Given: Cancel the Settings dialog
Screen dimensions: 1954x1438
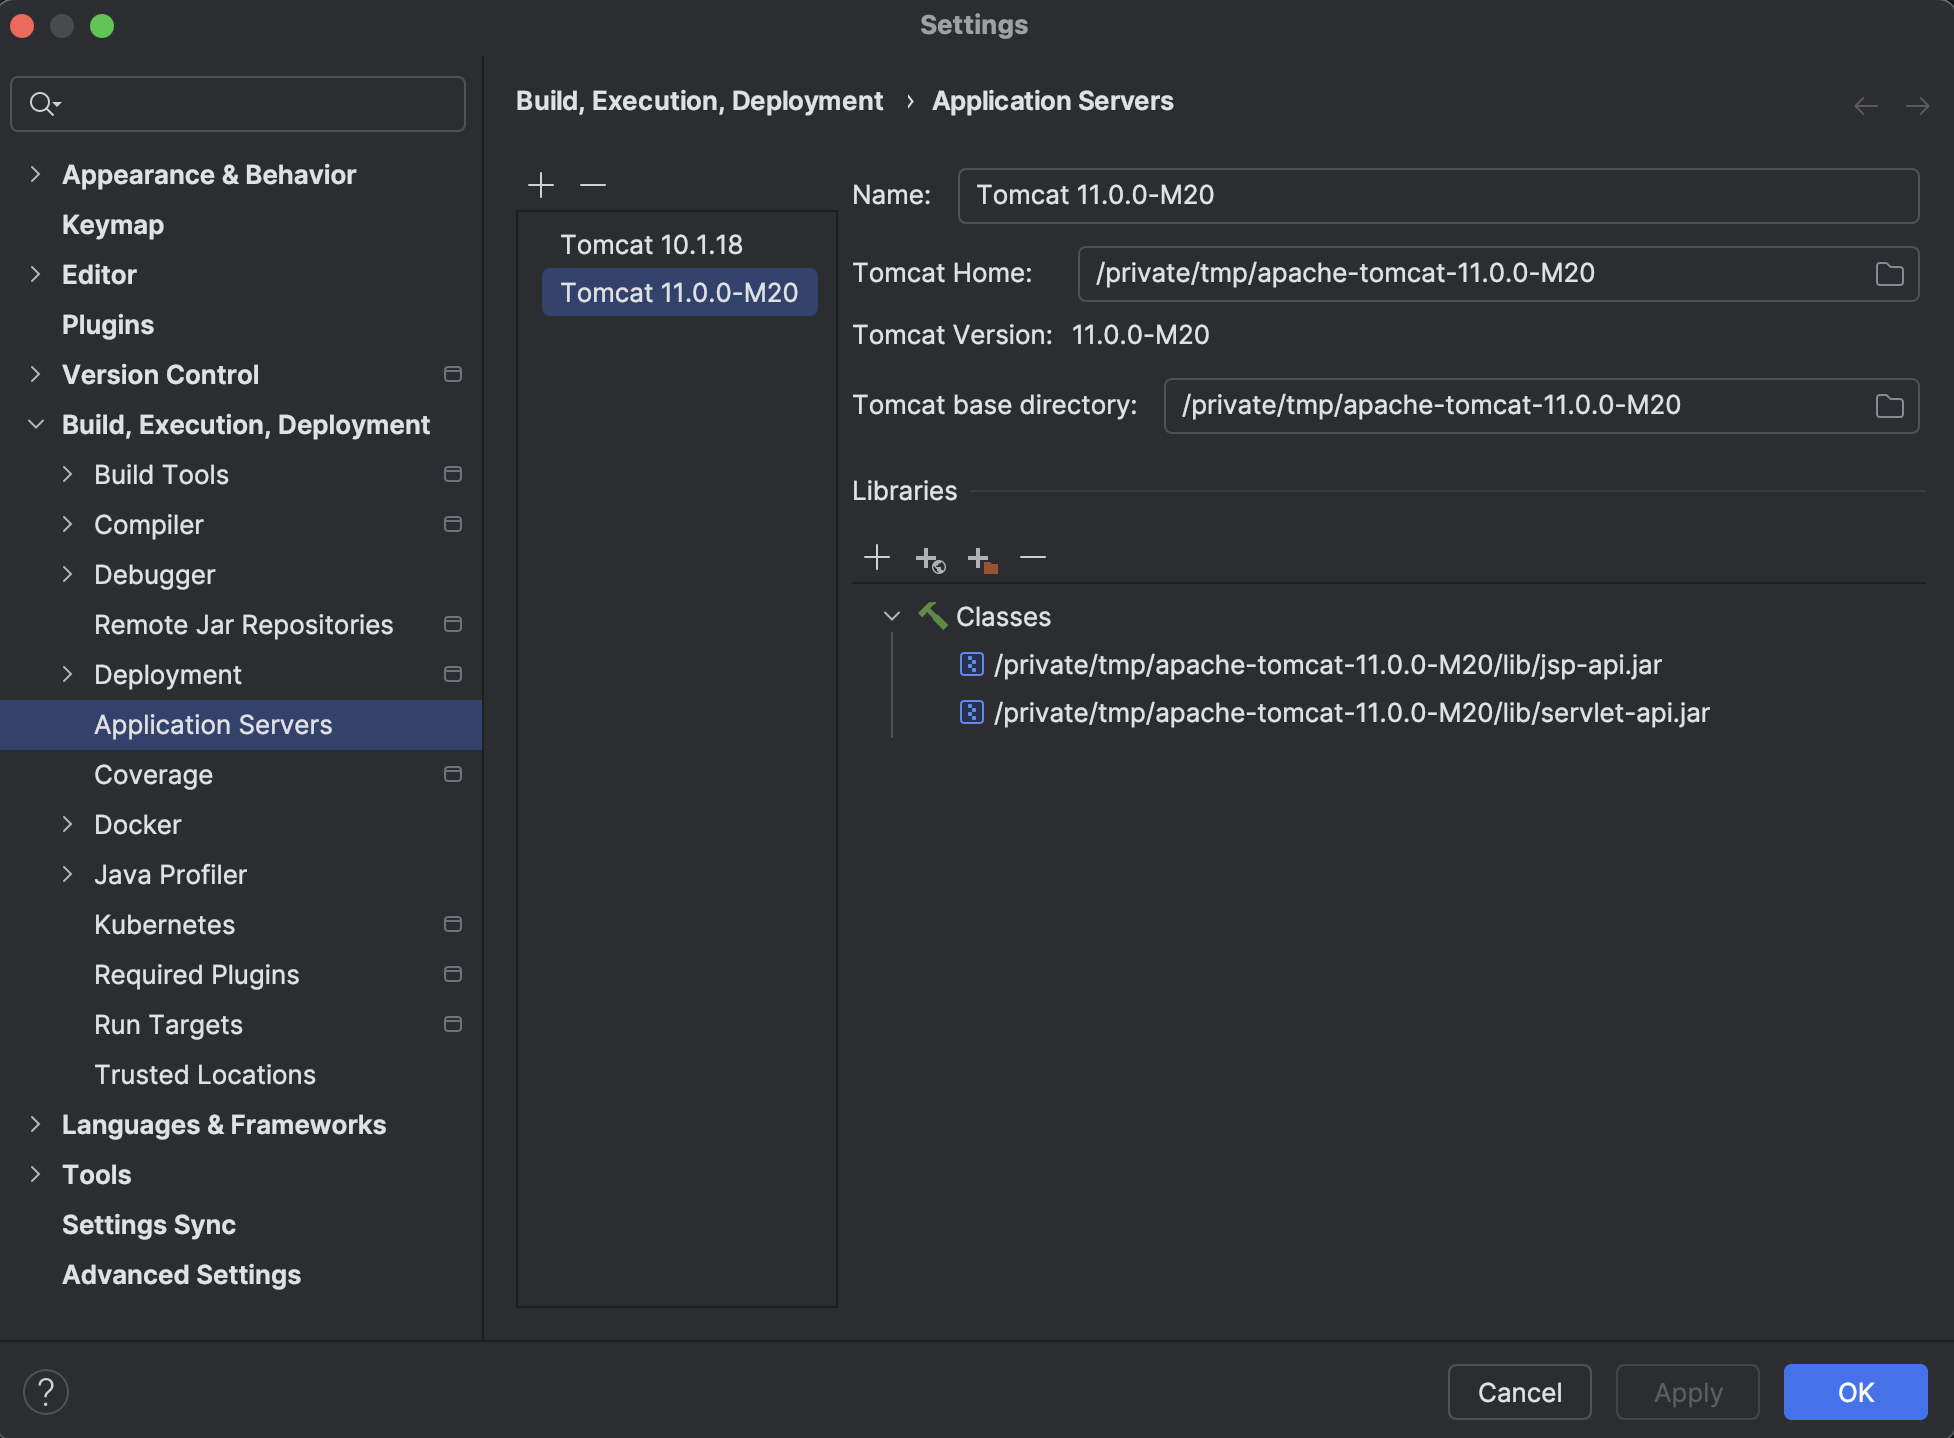Looking at the screenshot, I should pyautogui.click(x=1519, y=1392).
